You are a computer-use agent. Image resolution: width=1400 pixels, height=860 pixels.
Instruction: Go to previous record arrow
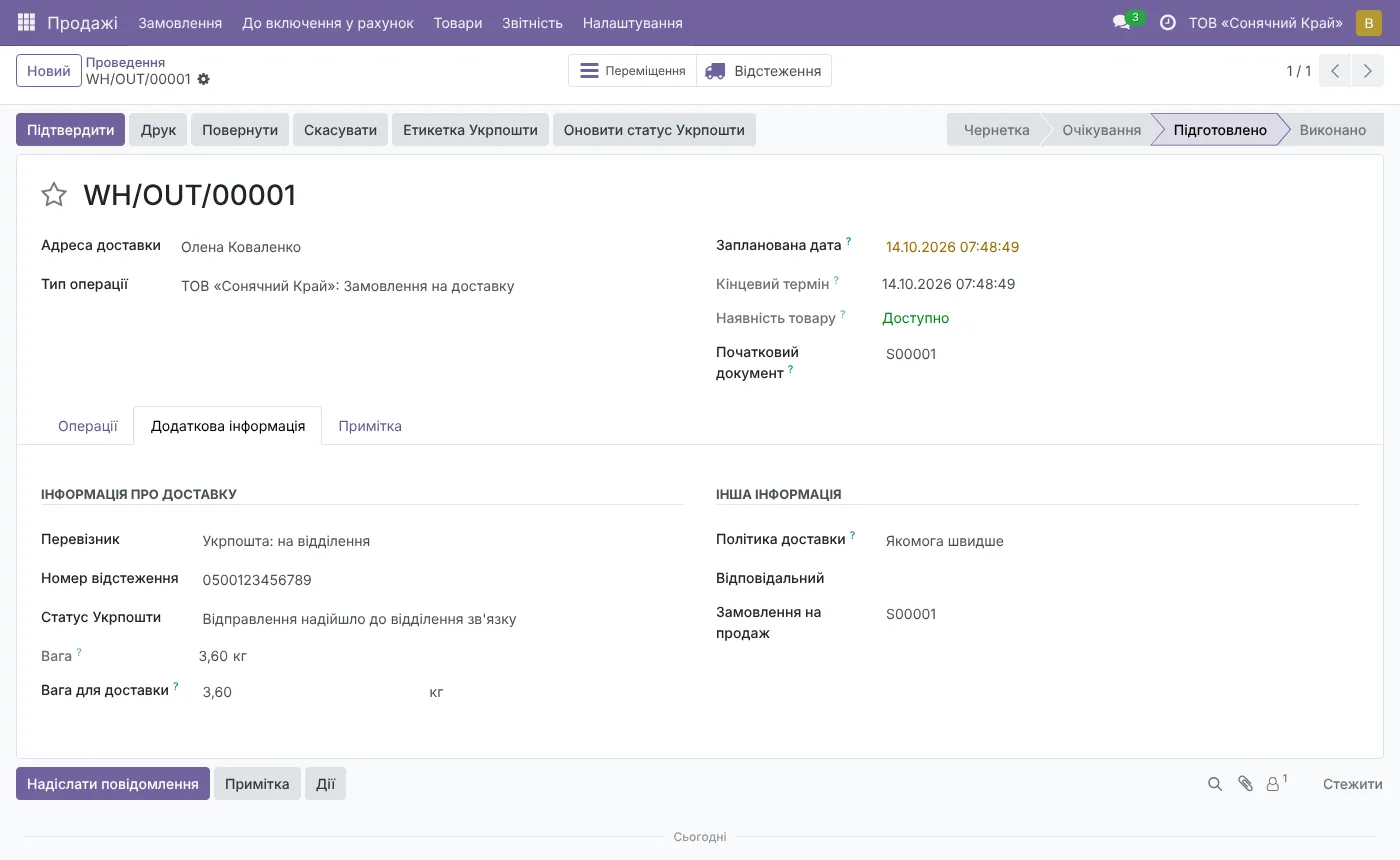pos(1335,71)
